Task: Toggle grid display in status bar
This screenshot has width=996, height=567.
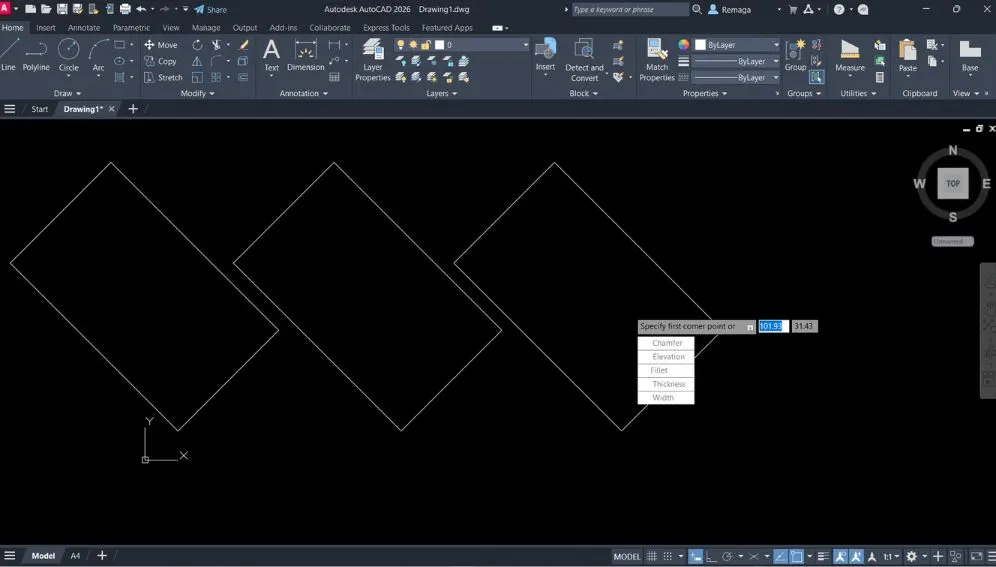Action: [x=652, y=556]
